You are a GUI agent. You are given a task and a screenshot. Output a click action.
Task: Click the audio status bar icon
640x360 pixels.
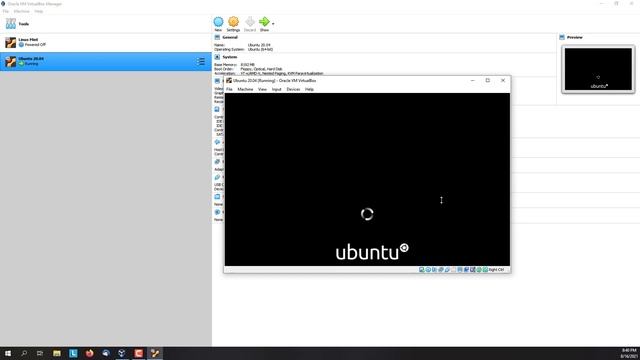[x=434, y=270]
